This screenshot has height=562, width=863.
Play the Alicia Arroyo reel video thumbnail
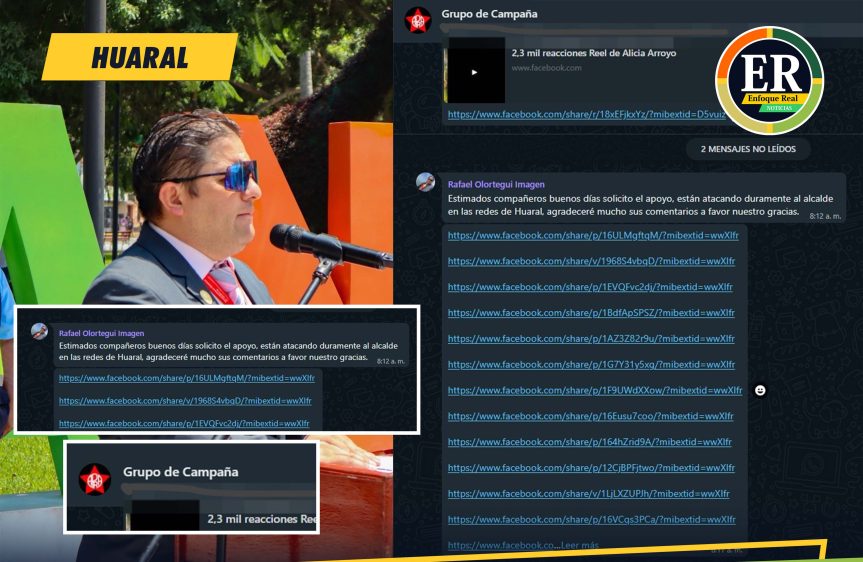pyautogui.click(x=475, y=71)
